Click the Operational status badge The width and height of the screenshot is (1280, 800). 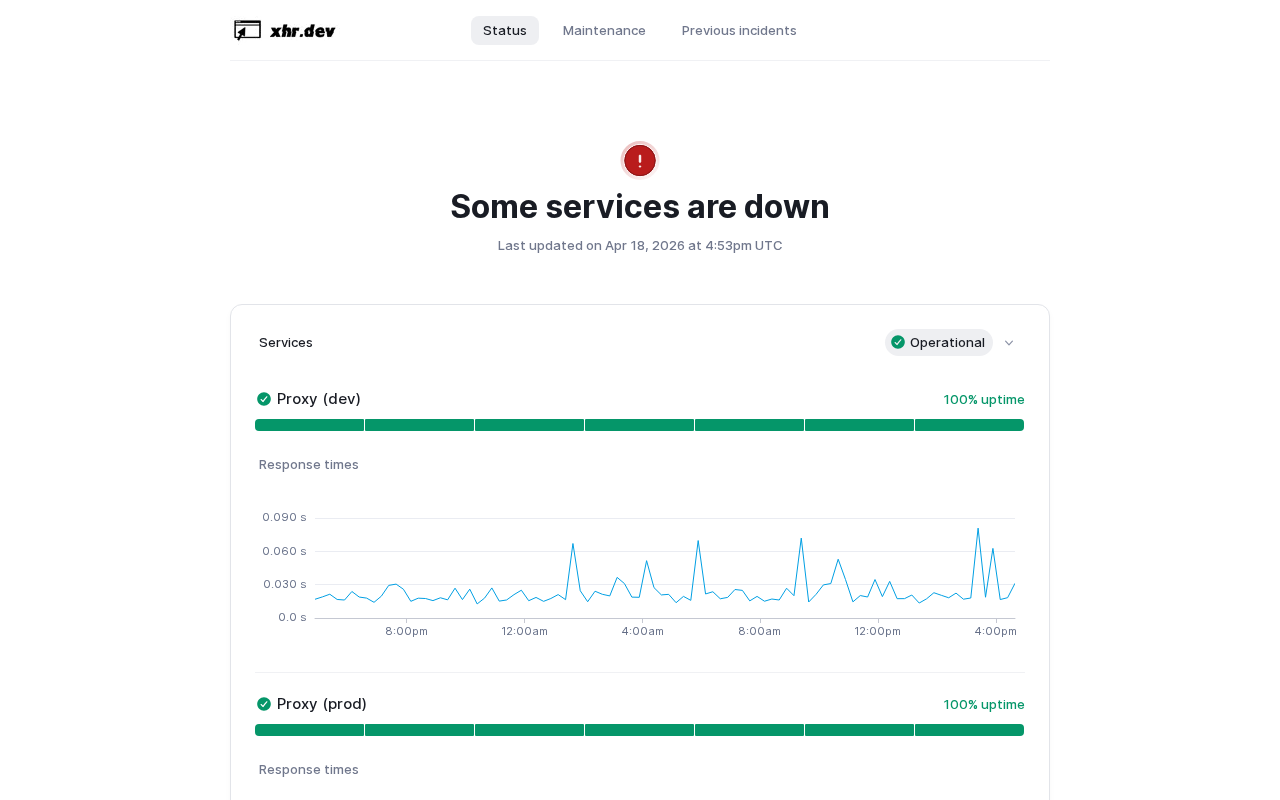(x=939, y=342)
